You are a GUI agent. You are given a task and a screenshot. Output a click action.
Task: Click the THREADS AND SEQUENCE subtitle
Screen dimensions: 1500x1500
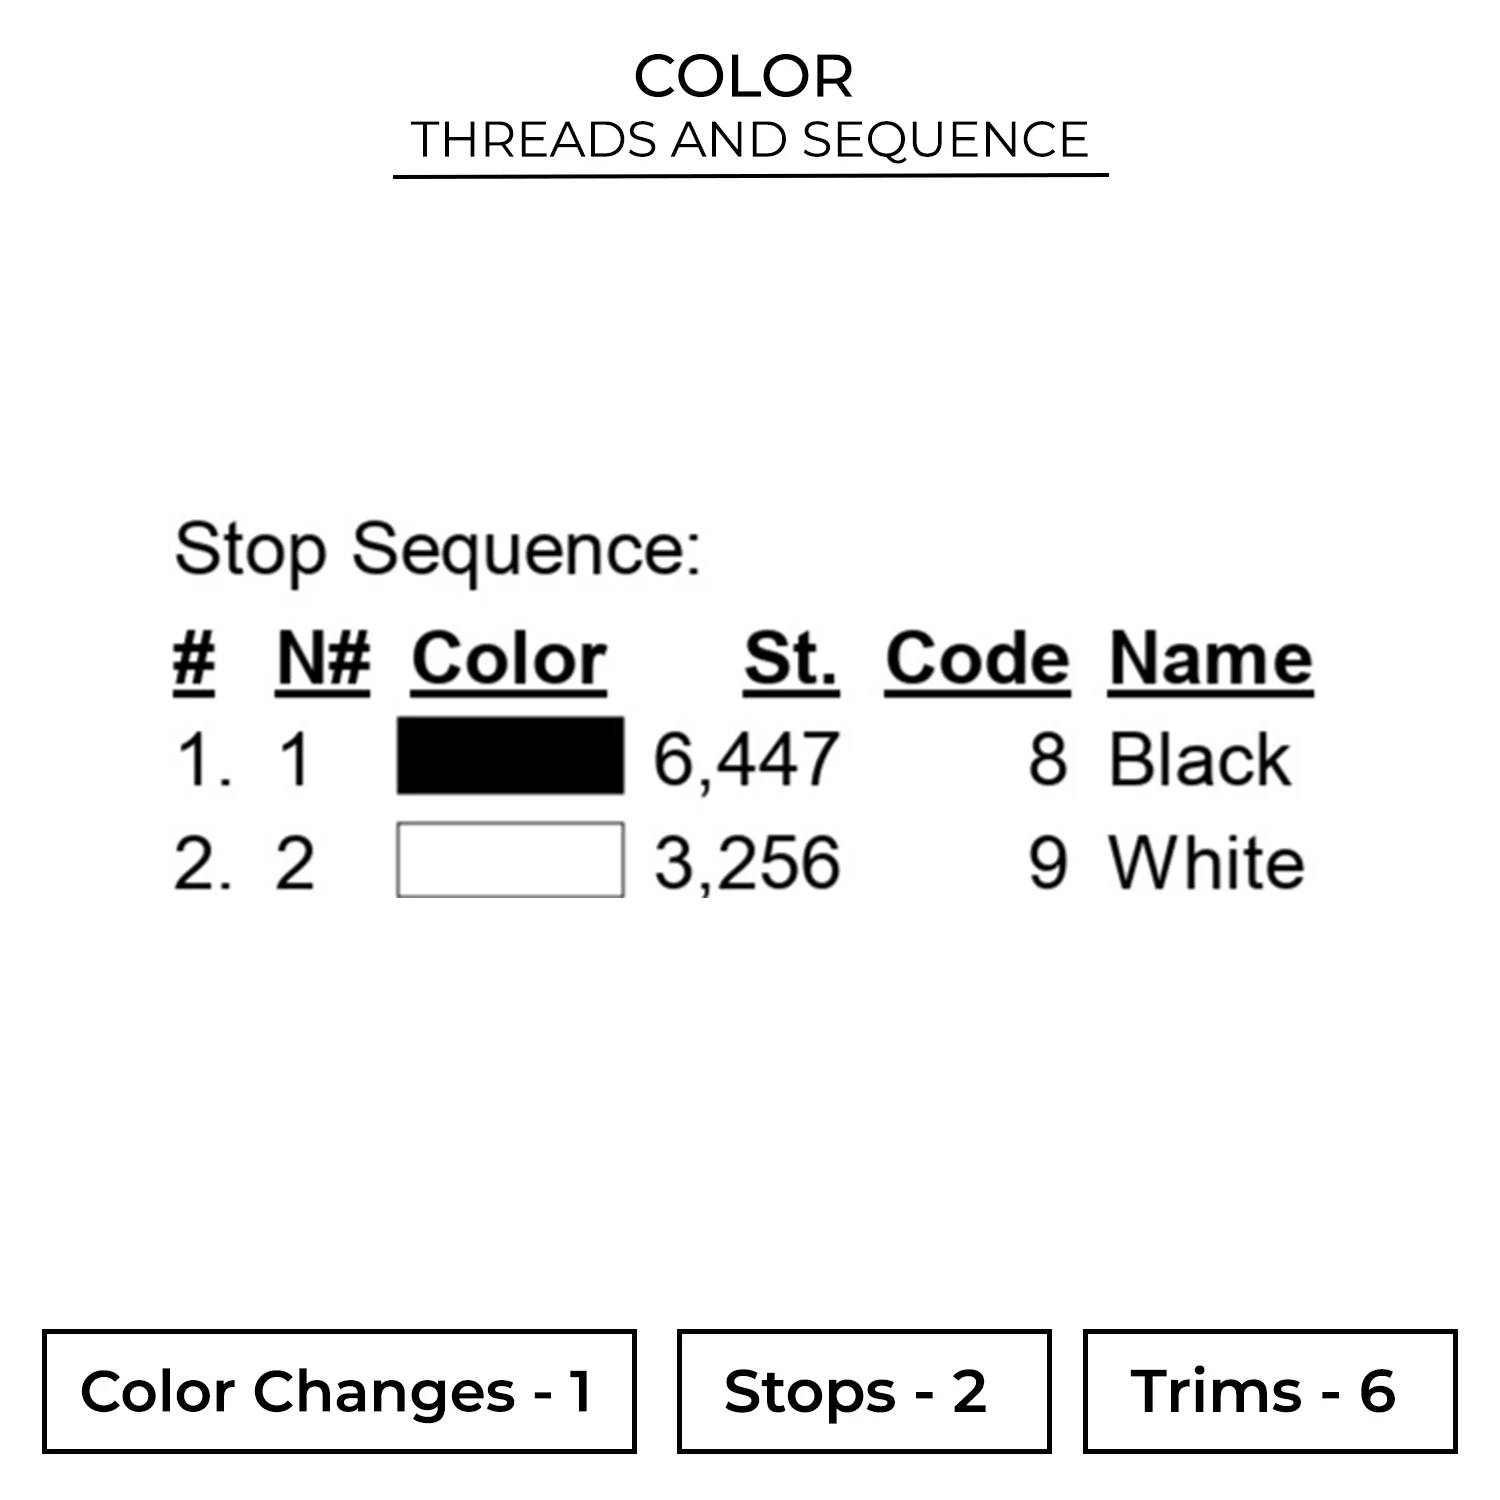[750, 140]
